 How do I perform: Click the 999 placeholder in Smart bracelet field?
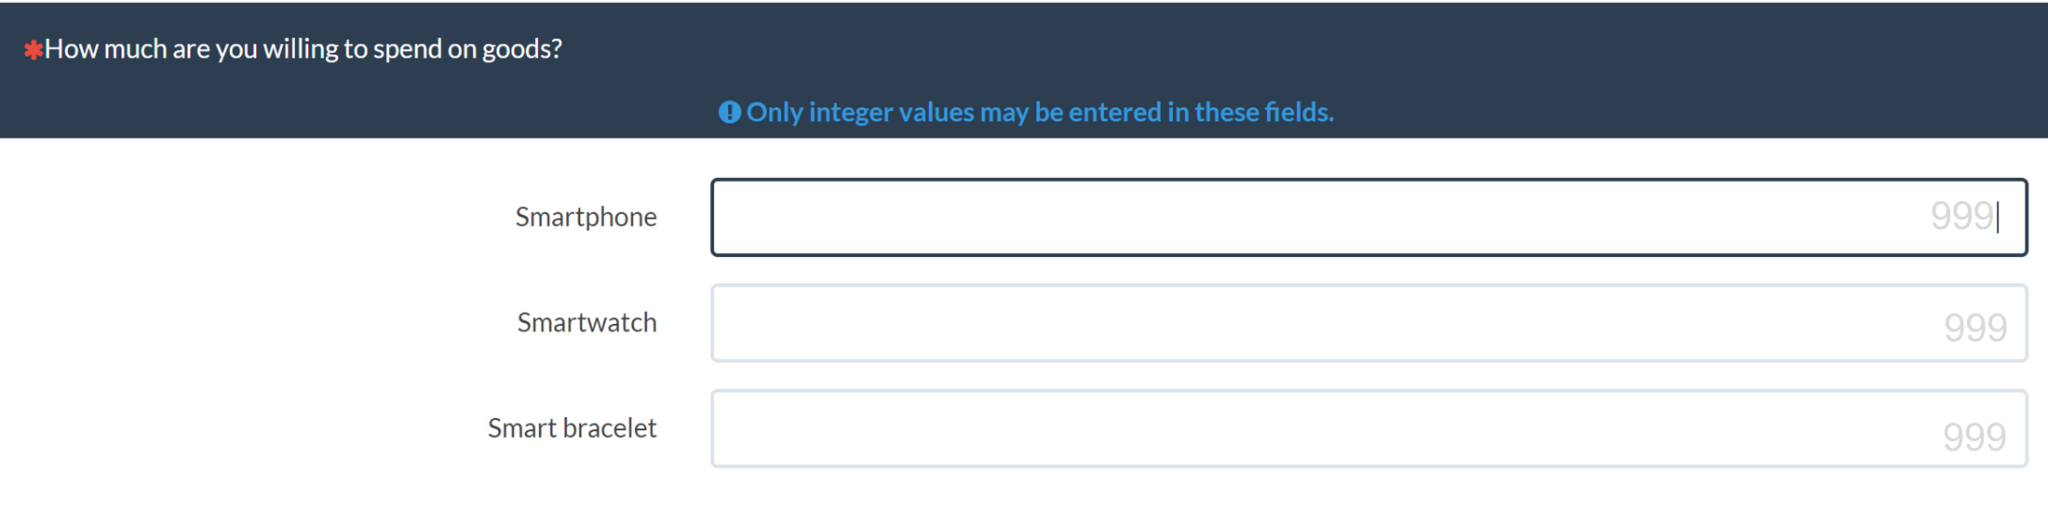(1974, 437)
